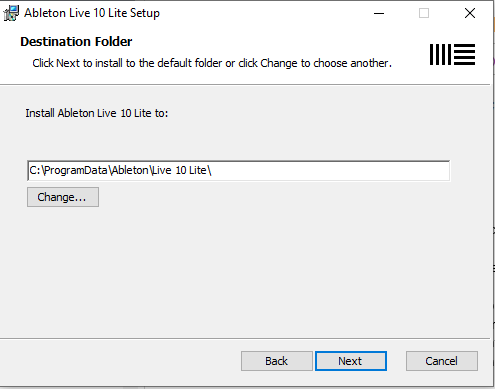Click the 'Ableton Live 10 Lite Setup' title text
Viewport: 495px width, 389px height.
coord(92,13)
